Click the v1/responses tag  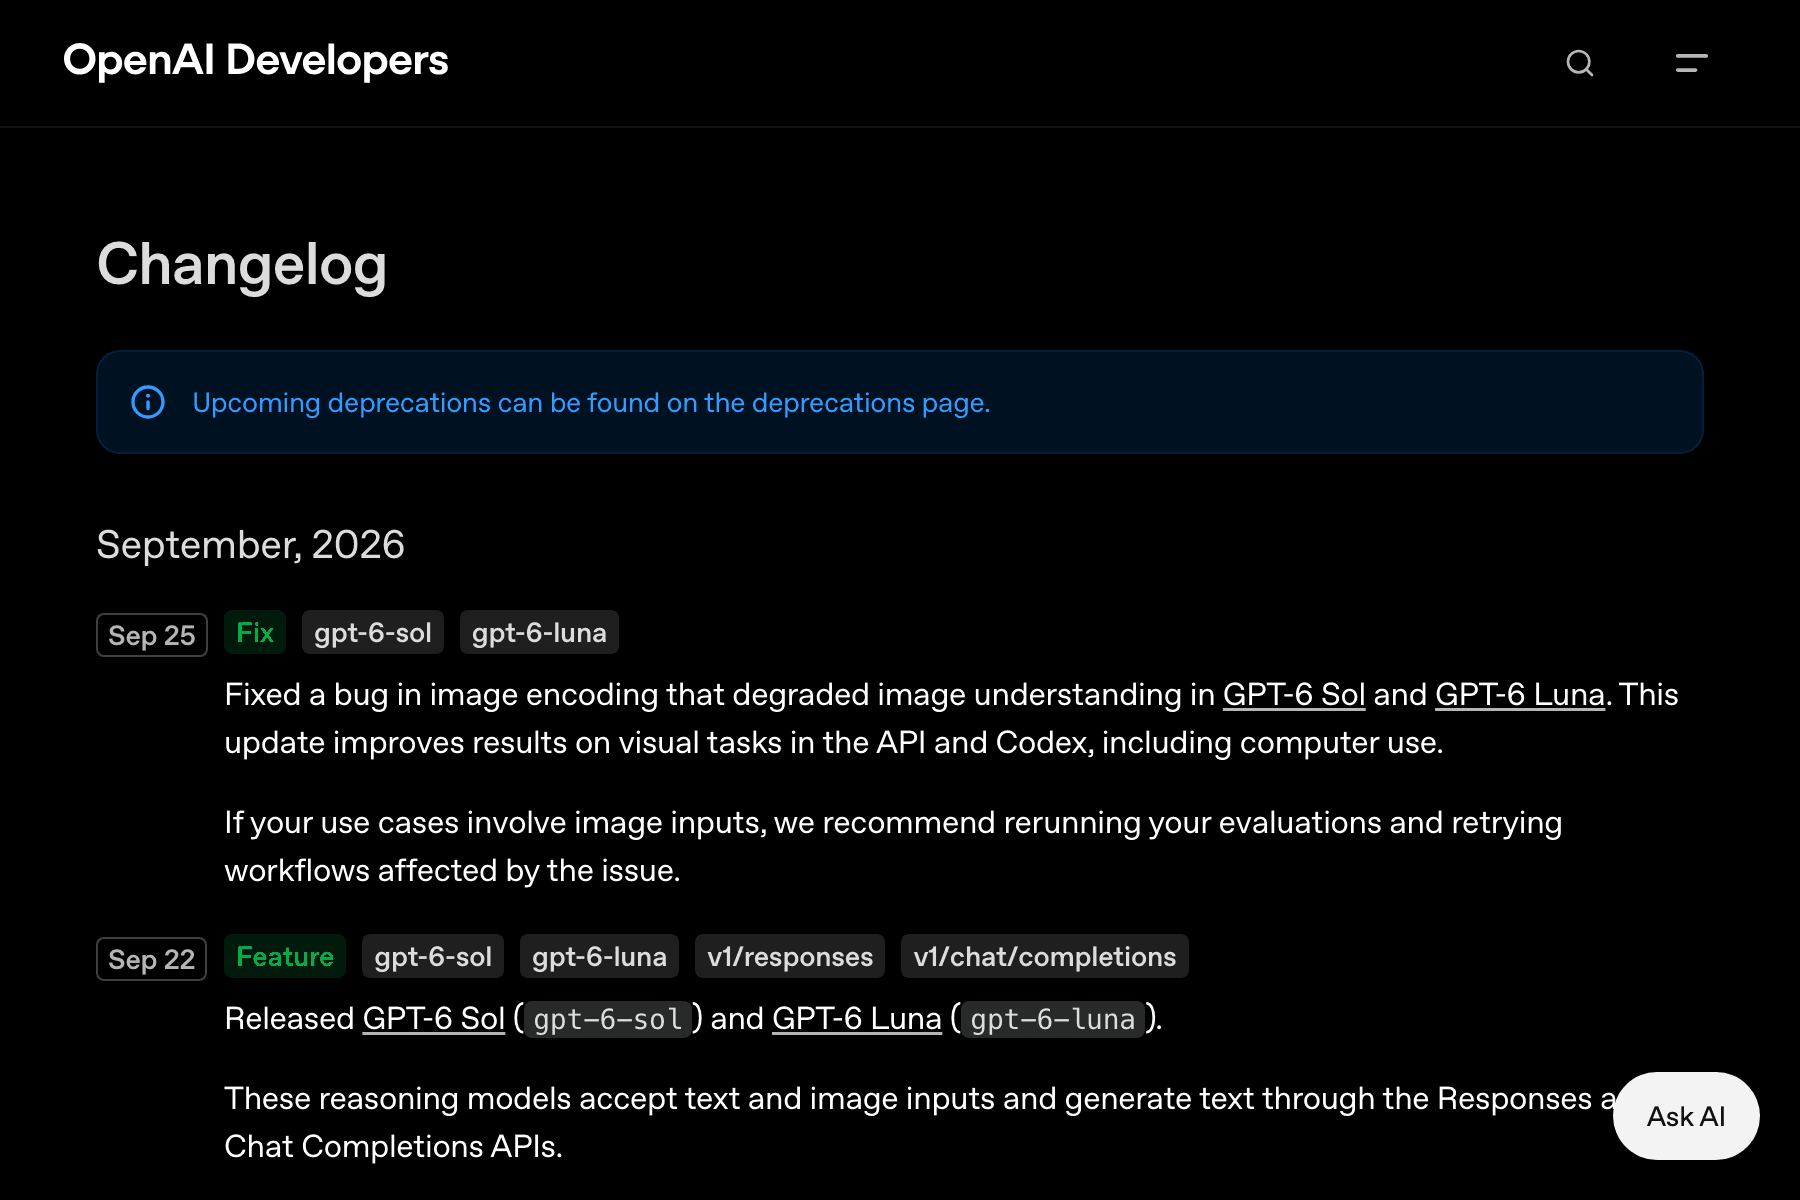790,956
